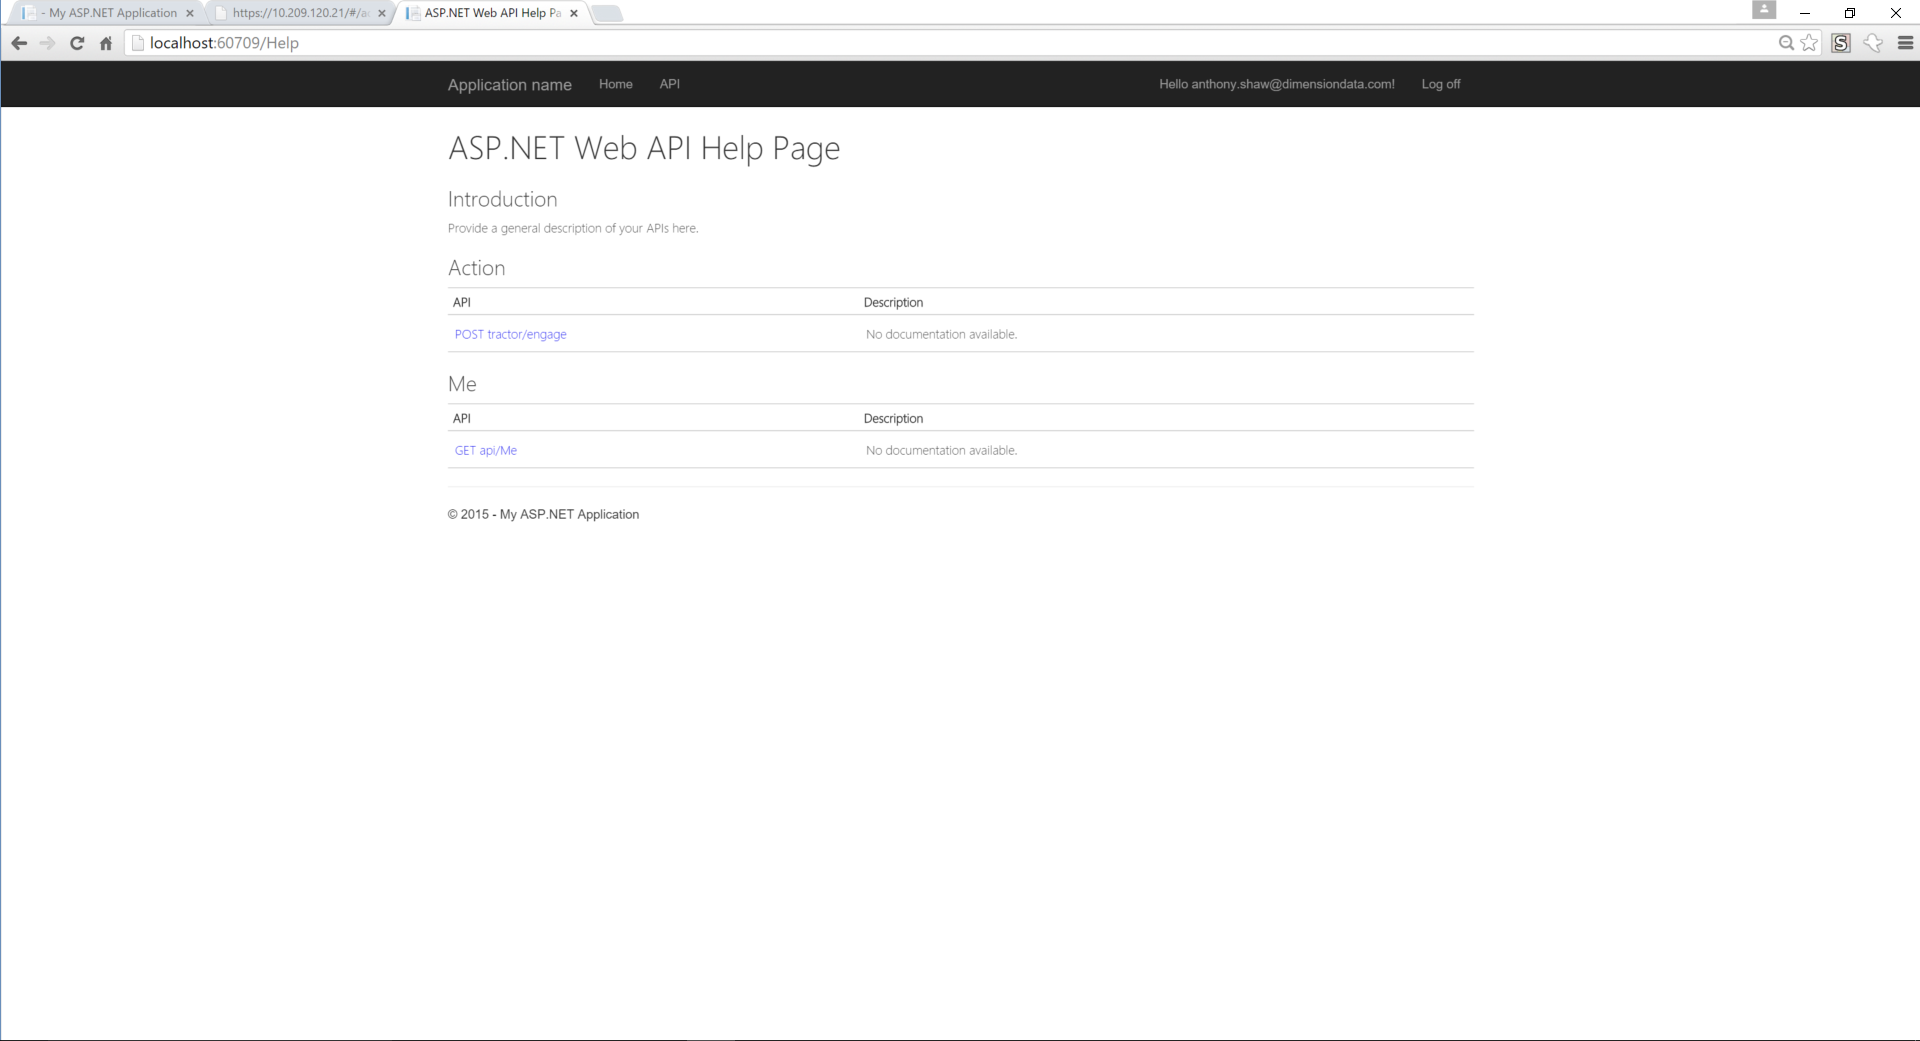Open the API navigation item
Image resolution: width=1920 pixels, height=1041 pixels.
669,84
